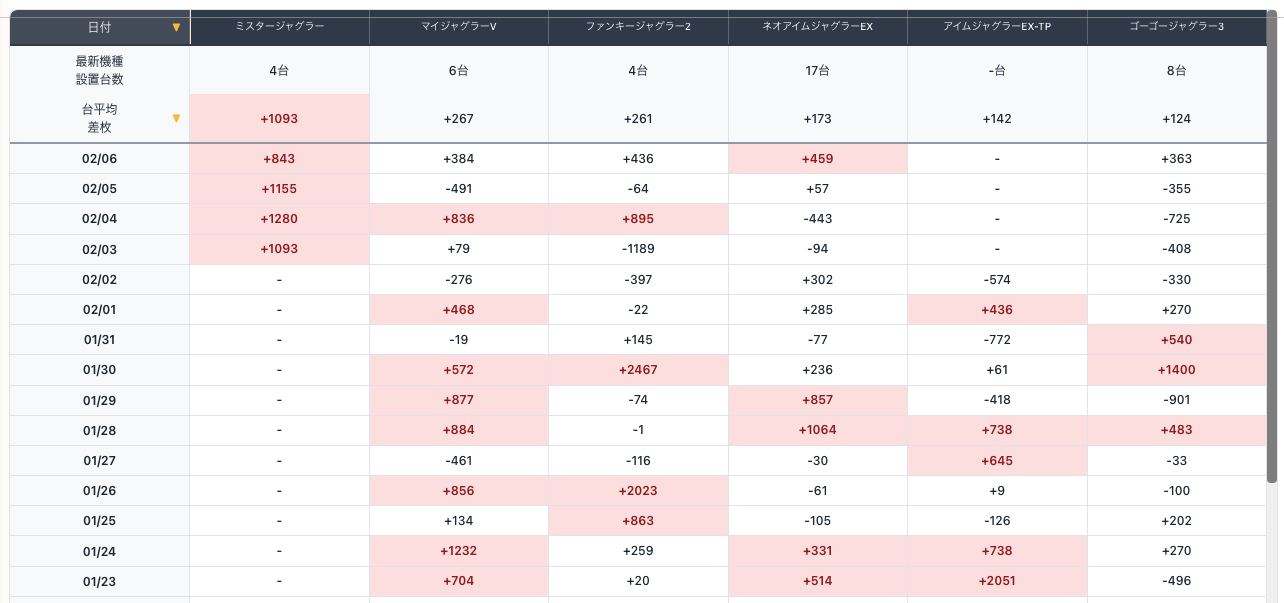Select the マイジャグラーV column header
Viewport: 1284px width, 603px height.
point(459,26)
